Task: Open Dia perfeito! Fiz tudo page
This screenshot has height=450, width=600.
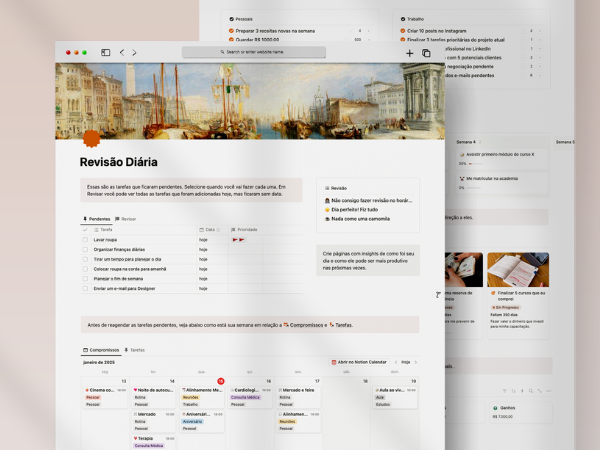Action: 351,209
